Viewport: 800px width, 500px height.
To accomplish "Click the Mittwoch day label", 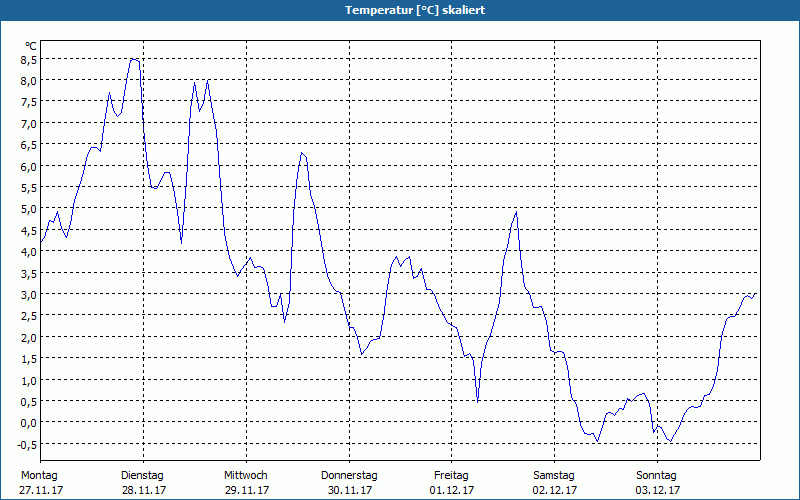I will (x=245, y=476).
